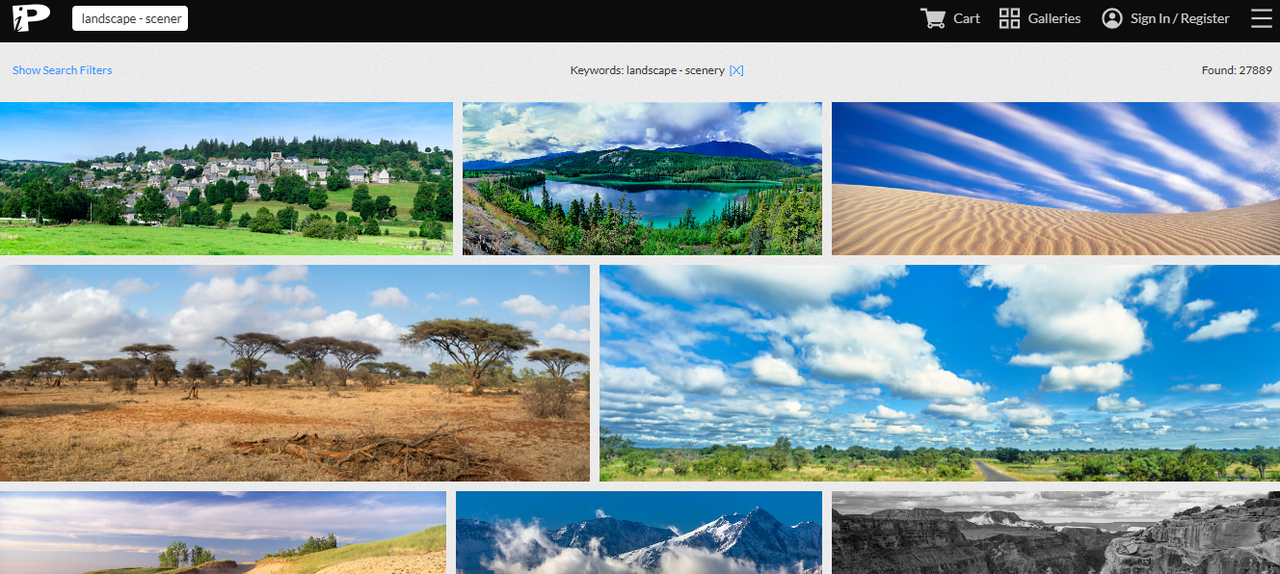Open the Cart link
This screenshot has height=574, width=1280.
(966, 18)
